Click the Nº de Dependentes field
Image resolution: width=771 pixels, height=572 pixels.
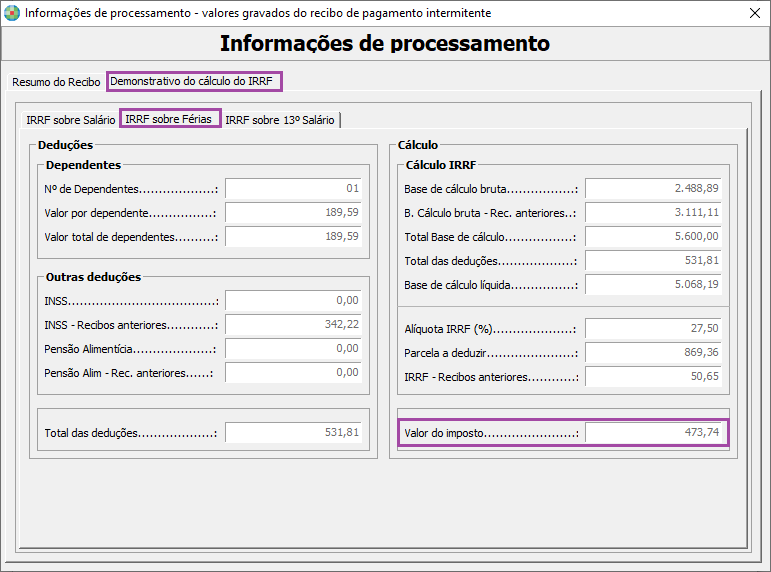tap(294, 189)
